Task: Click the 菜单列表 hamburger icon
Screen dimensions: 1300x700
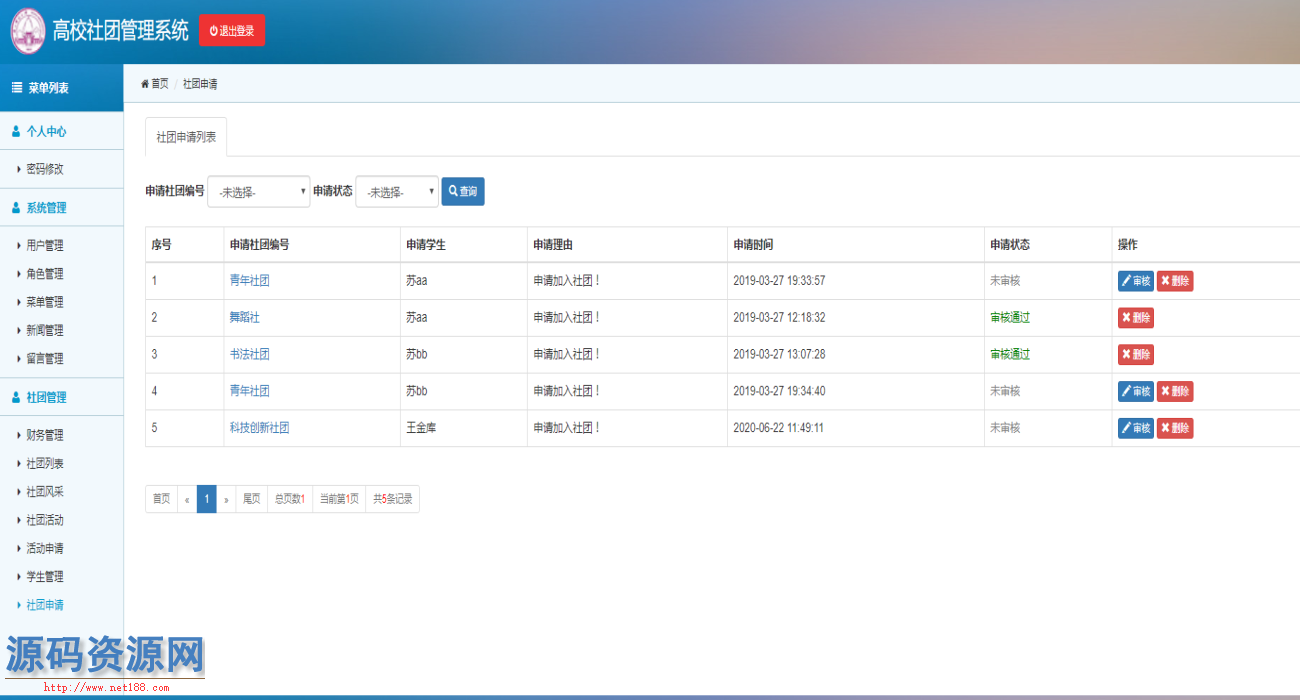Action: pyautogui.click(x=17, y=88)
